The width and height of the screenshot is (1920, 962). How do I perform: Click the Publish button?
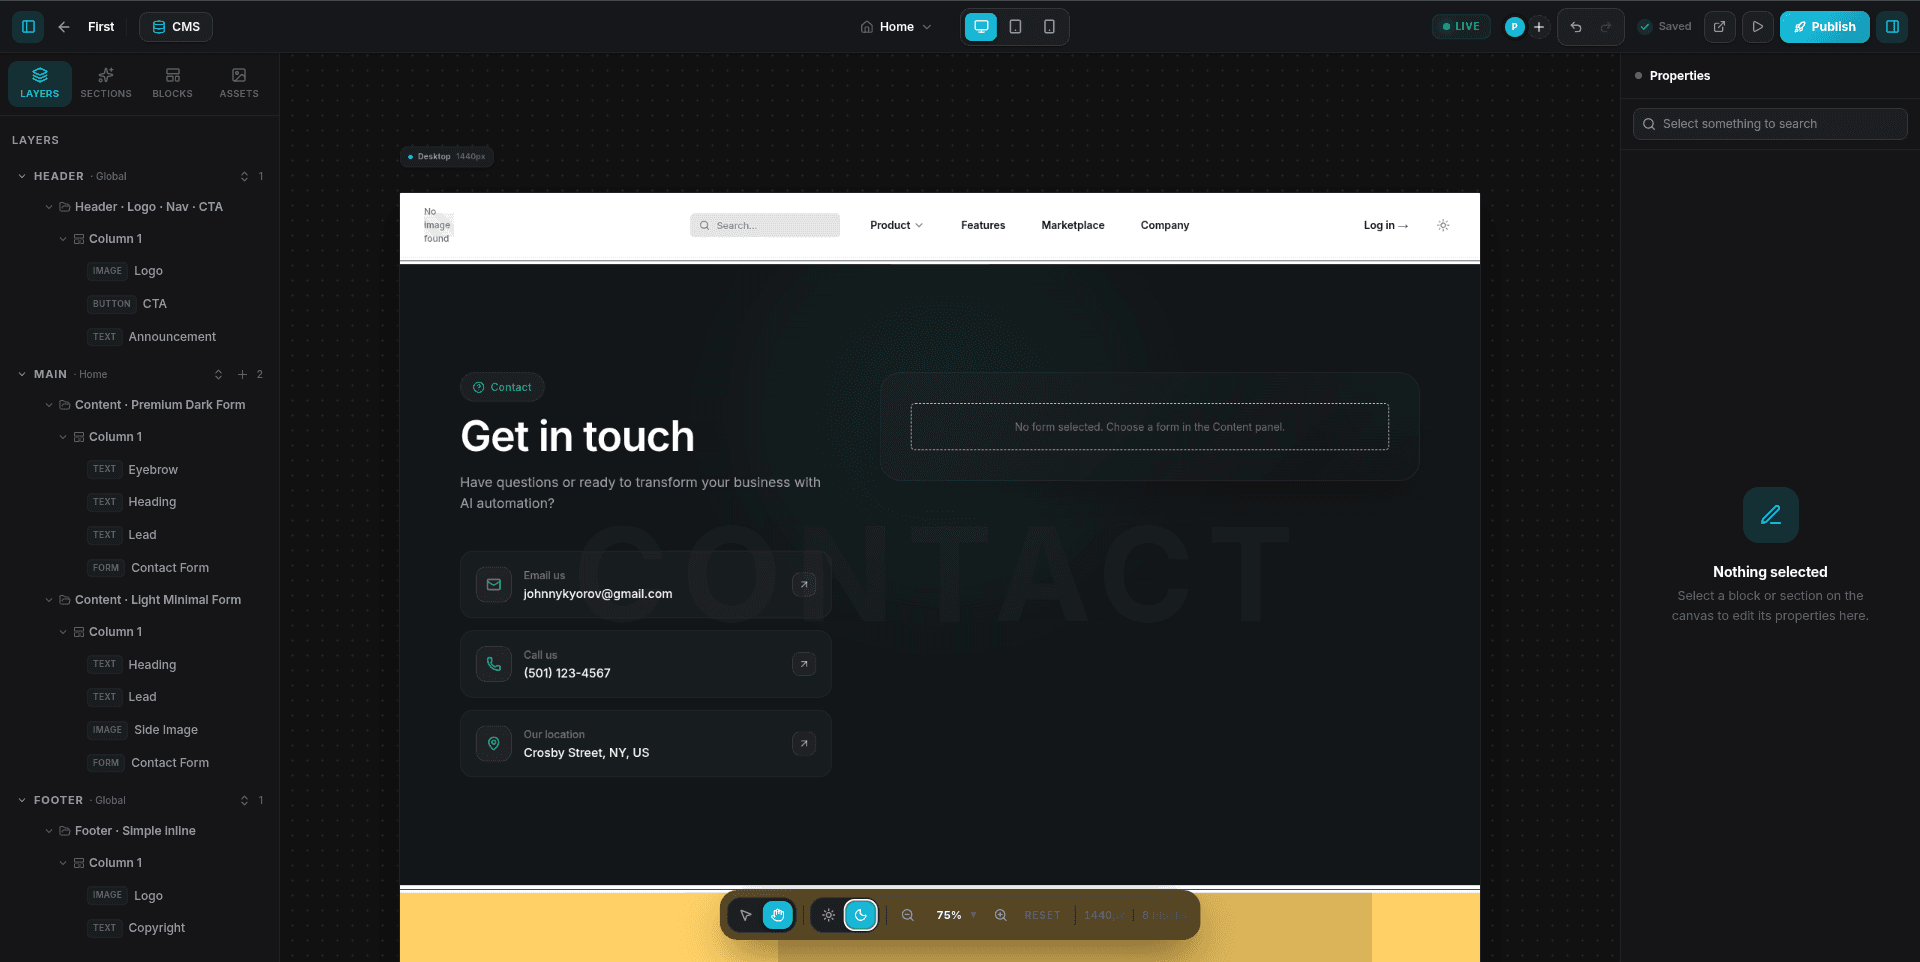pyautogui.click(x=1824, y=27)
